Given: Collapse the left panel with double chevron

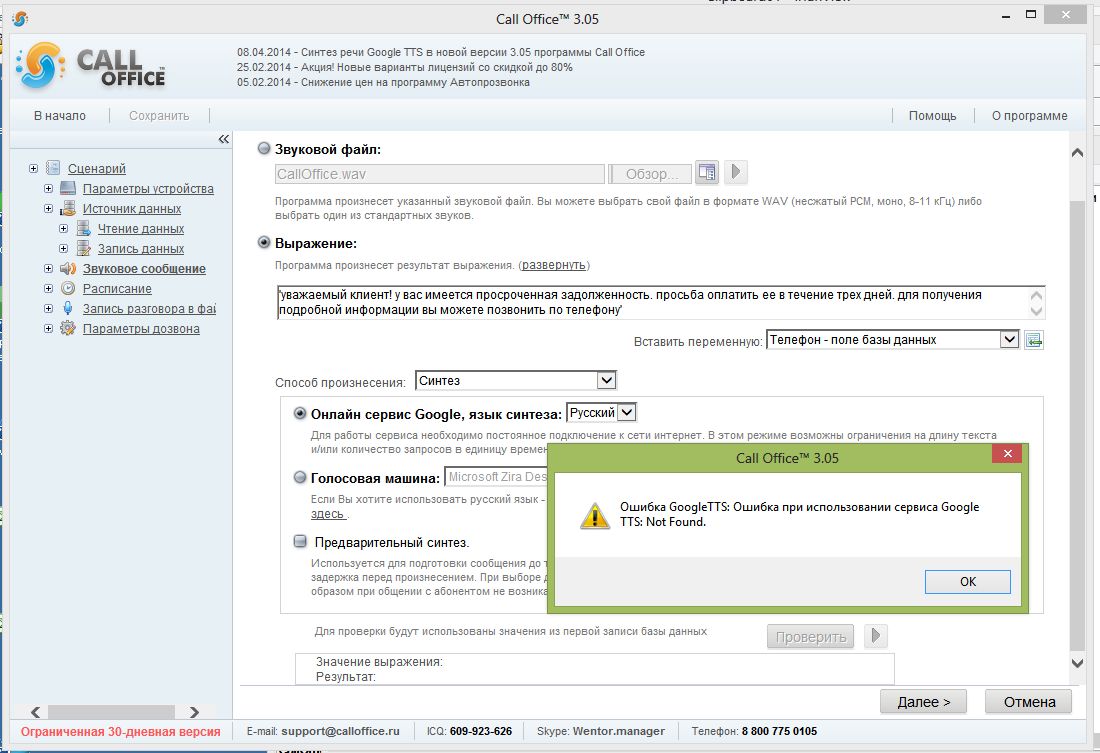Looking at the screenshot, I should click(223, 140).
